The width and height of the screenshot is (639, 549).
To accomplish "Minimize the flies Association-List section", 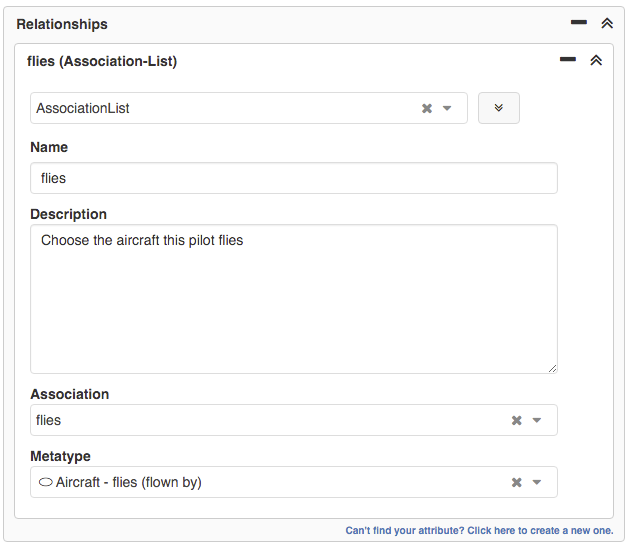I will 568,60.
